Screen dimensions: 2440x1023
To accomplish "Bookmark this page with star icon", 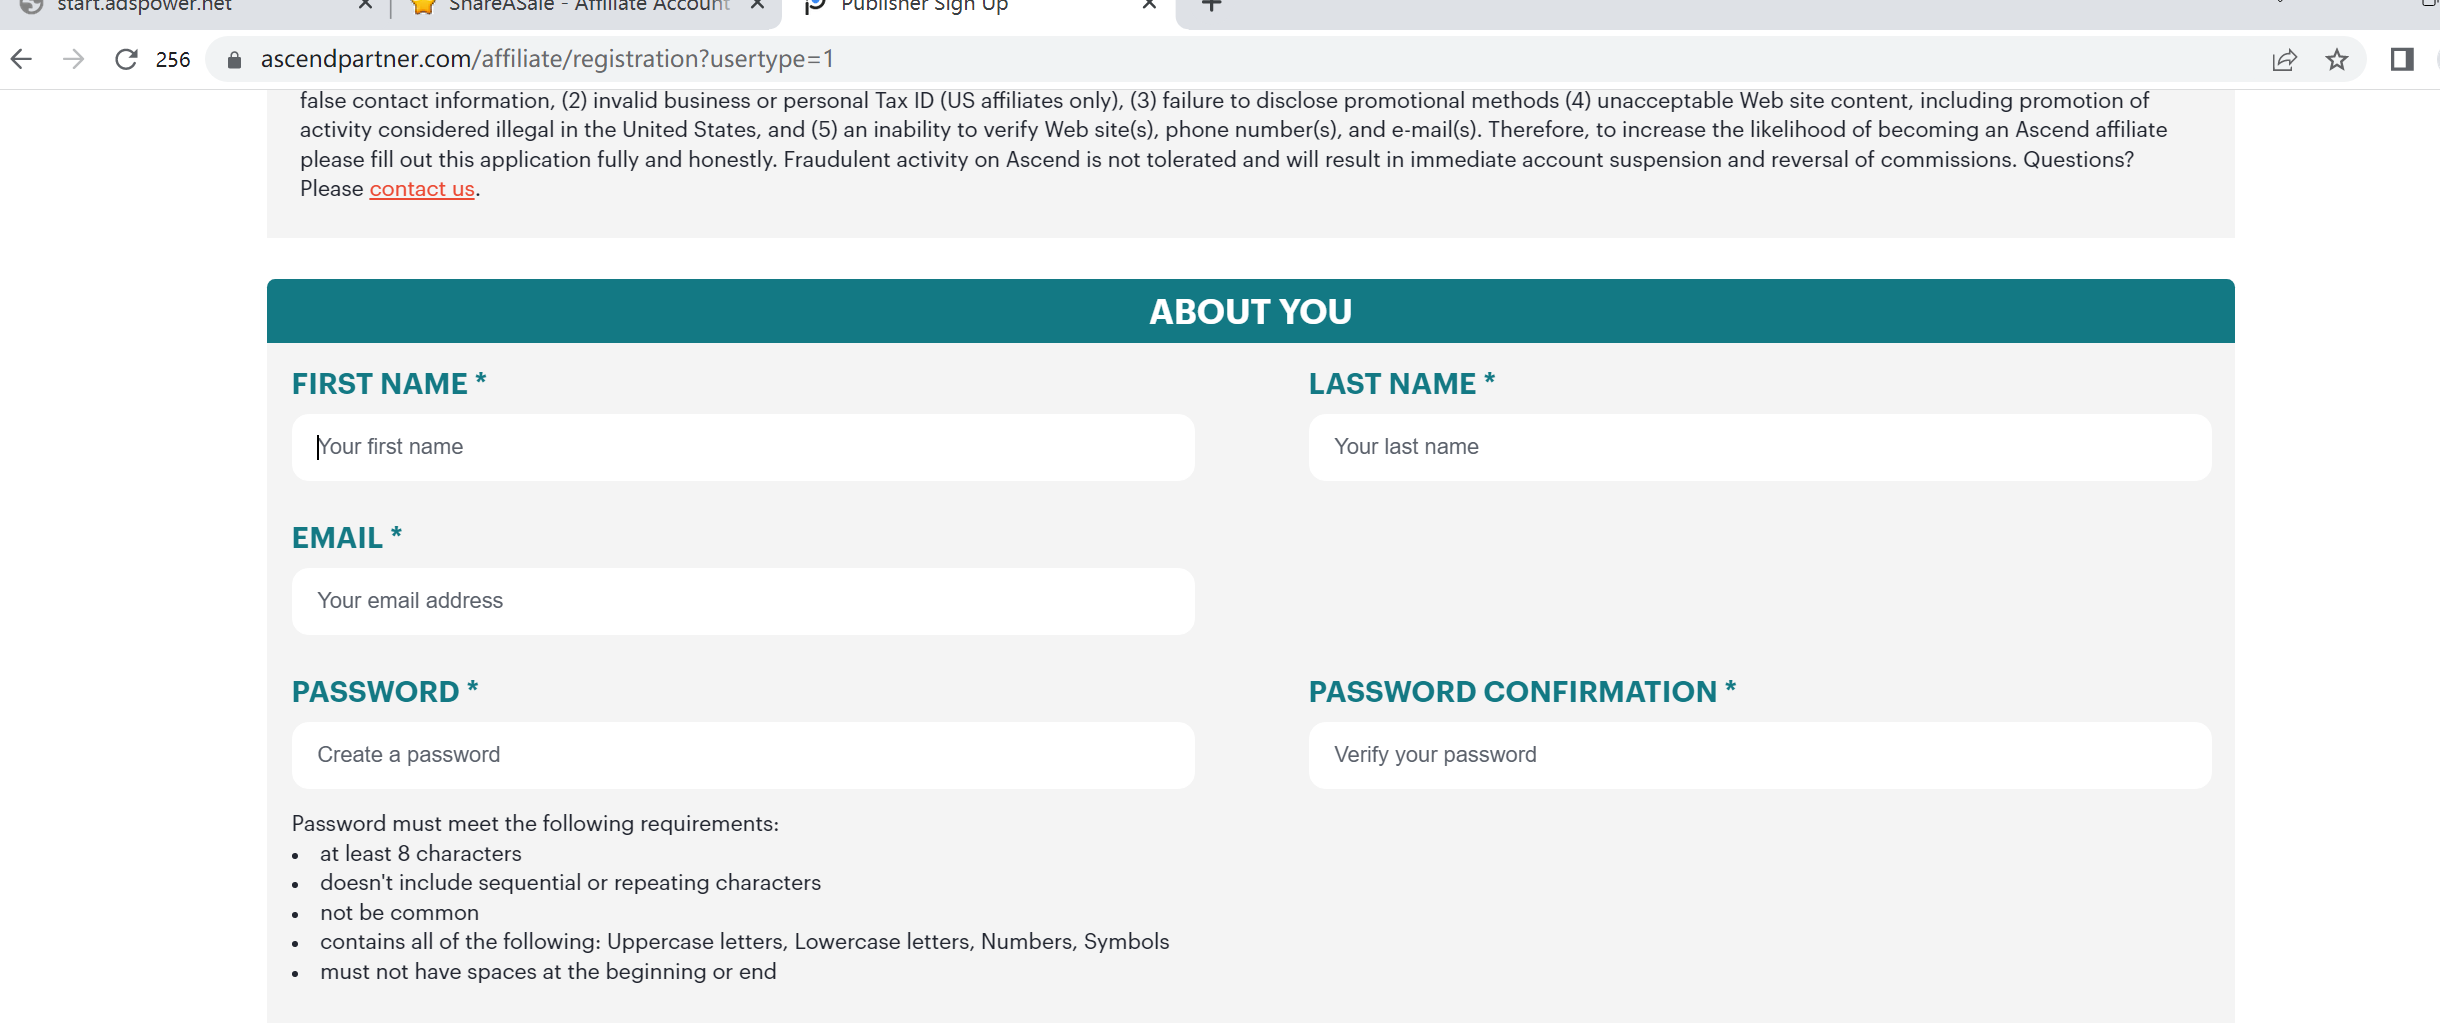I will click(x=2337, y=60).
